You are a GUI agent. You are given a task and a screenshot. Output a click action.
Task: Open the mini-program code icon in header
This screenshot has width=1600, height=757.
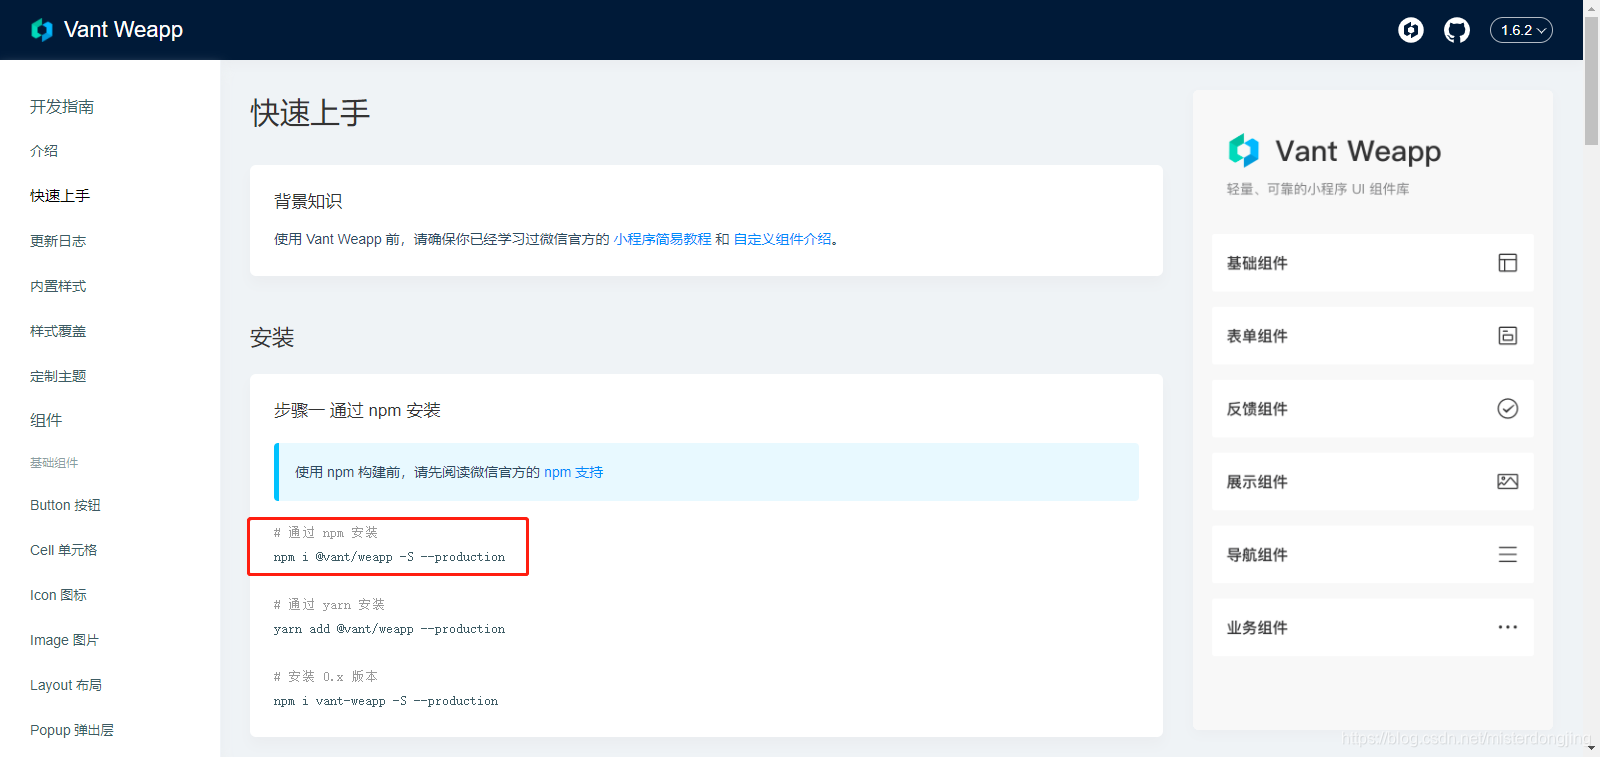pyautogui.click(x=1411, y=30)
